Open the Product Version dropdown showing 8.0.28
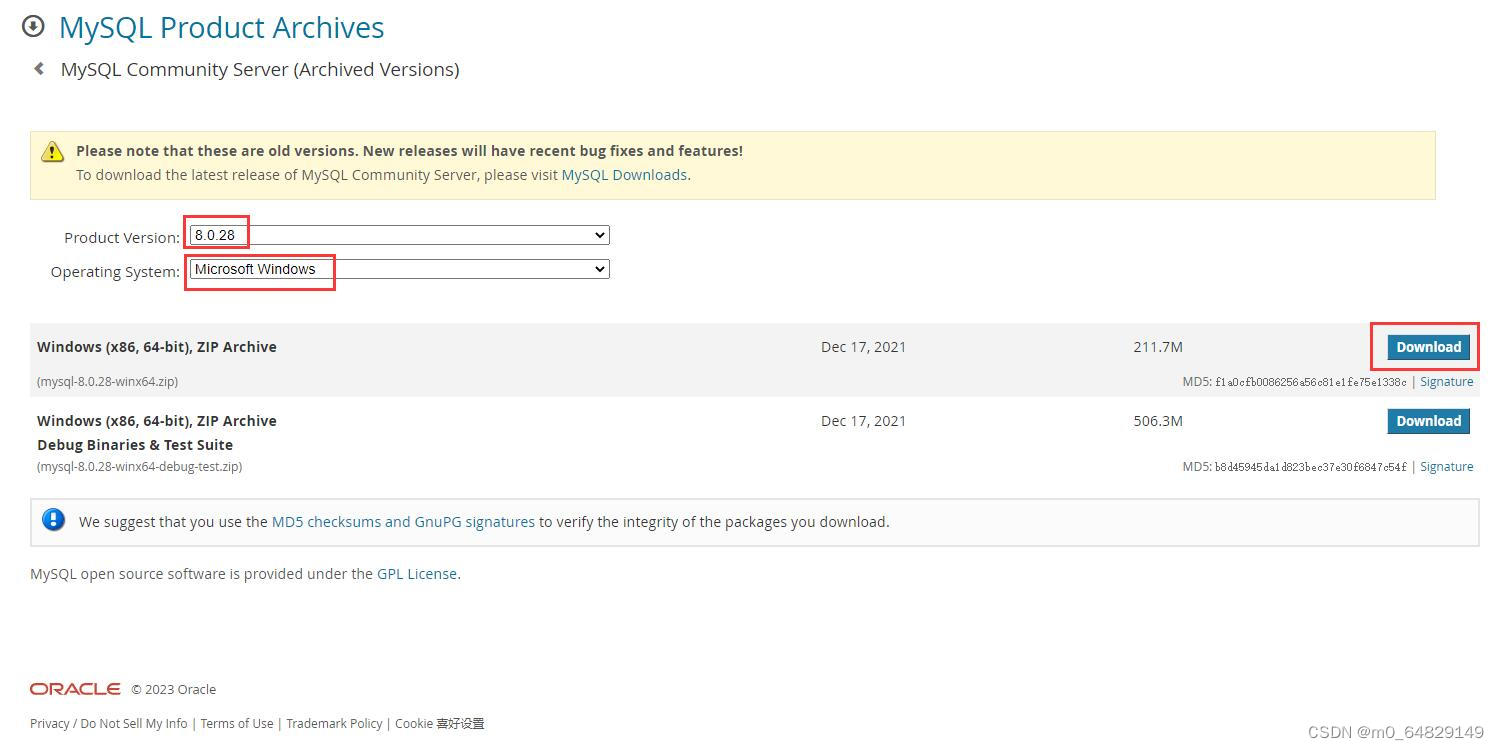 point(399,235)
